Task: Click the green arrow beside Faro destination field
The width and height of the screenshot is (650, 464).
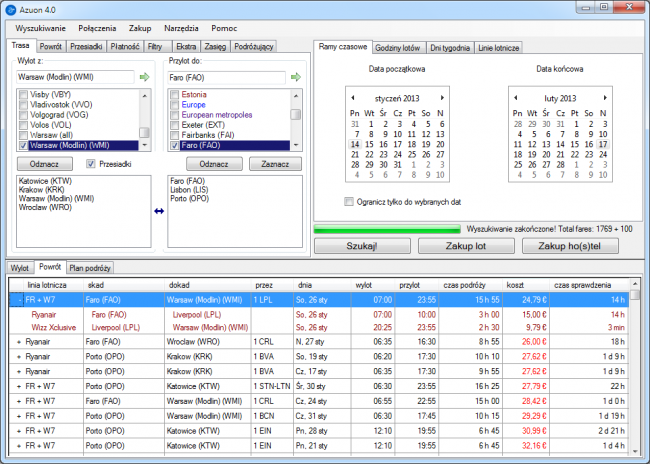Action: [x=296, y=76]
